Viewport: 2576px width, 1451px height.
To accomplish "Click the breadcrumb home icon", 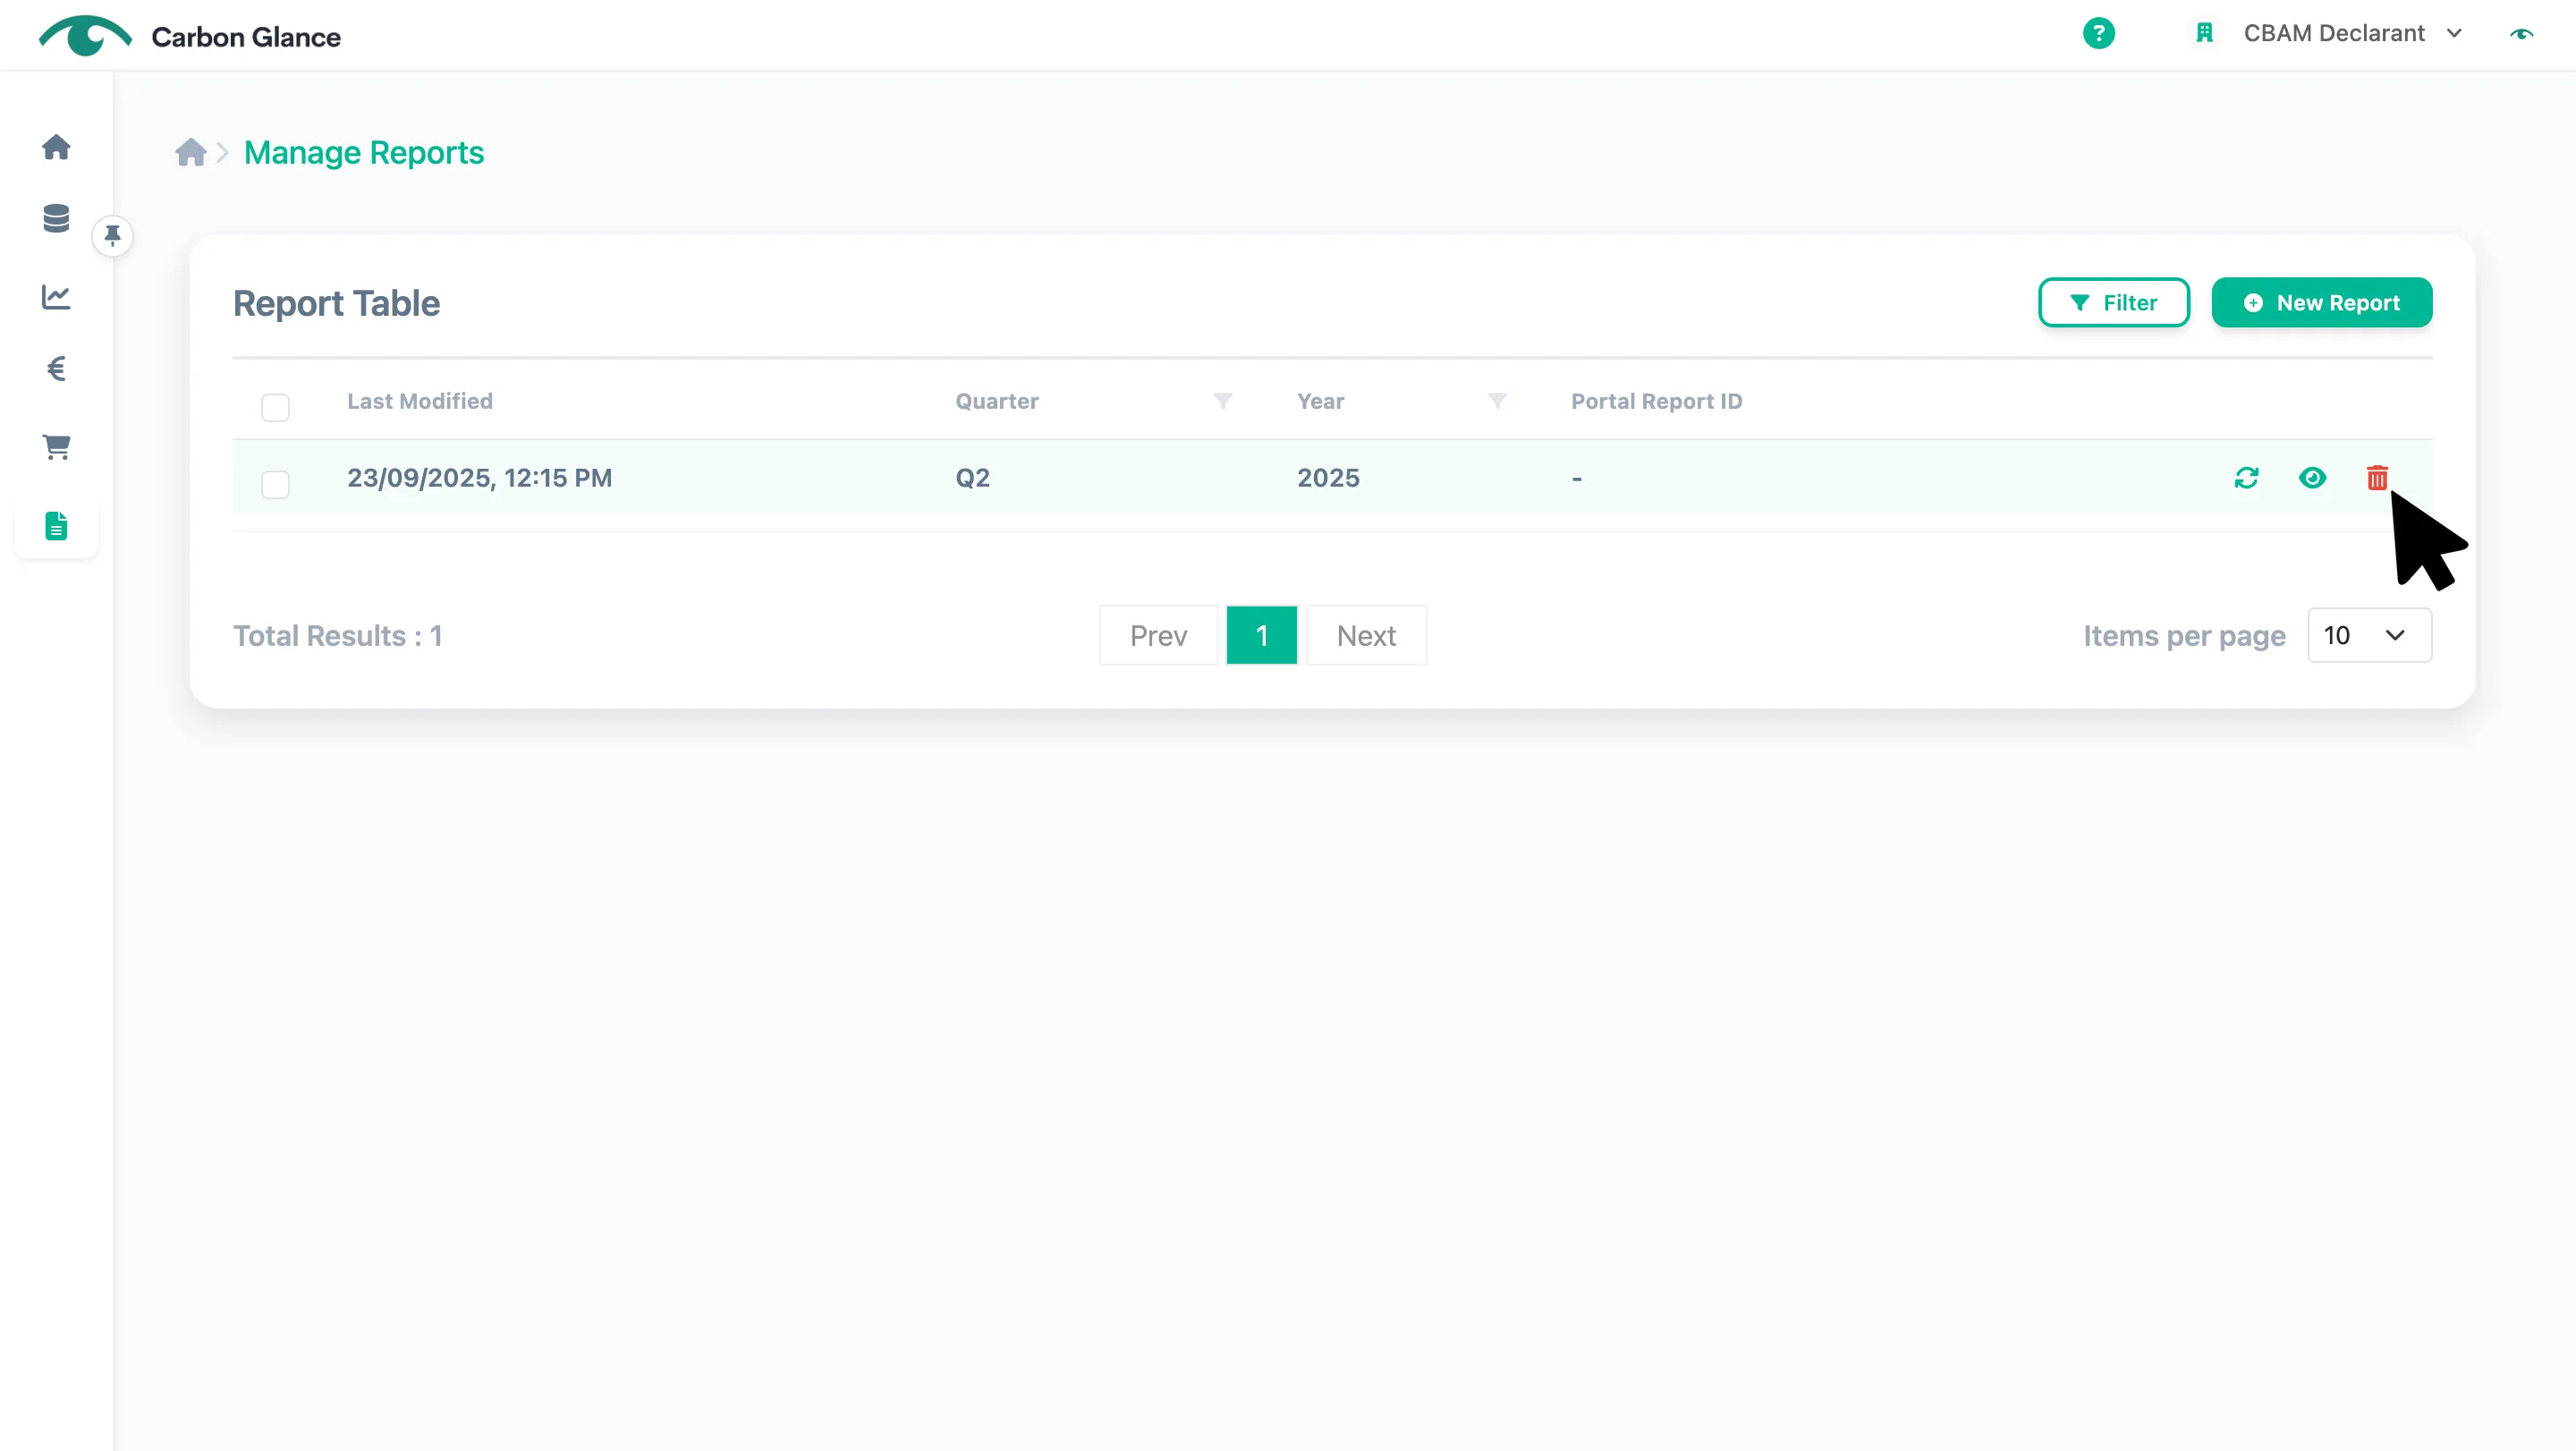I will 190,152.
